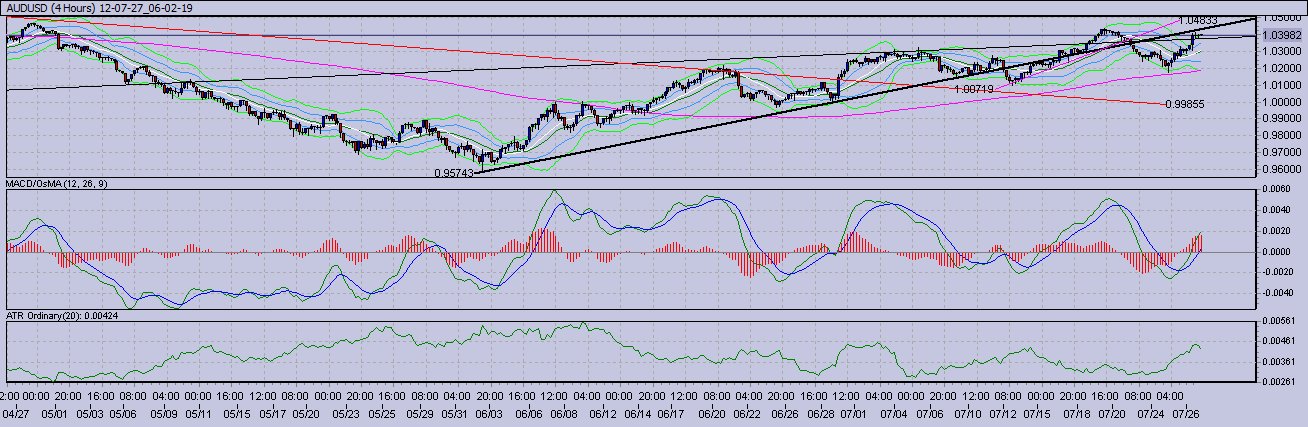Viewport: 1308px width, 427px height.
Task: Click the 06/20 date marker
Action: (712, 412)
